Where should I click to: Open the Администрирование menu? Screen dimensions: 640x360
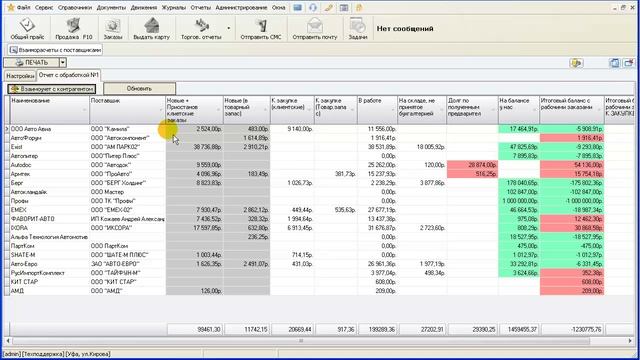pos(241,7)
